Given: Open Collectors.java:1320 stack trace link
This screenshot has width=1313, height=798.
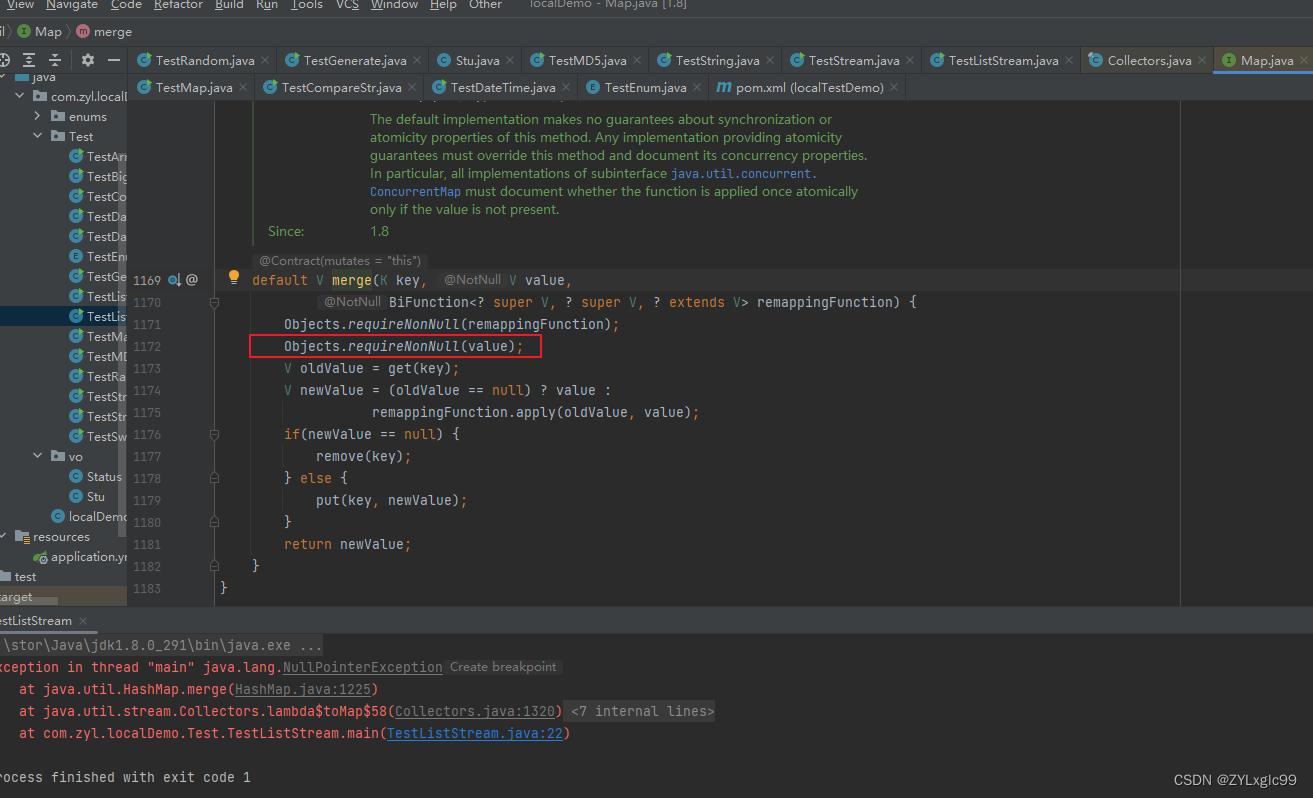Looking at the screenshot, I should 476,711.
